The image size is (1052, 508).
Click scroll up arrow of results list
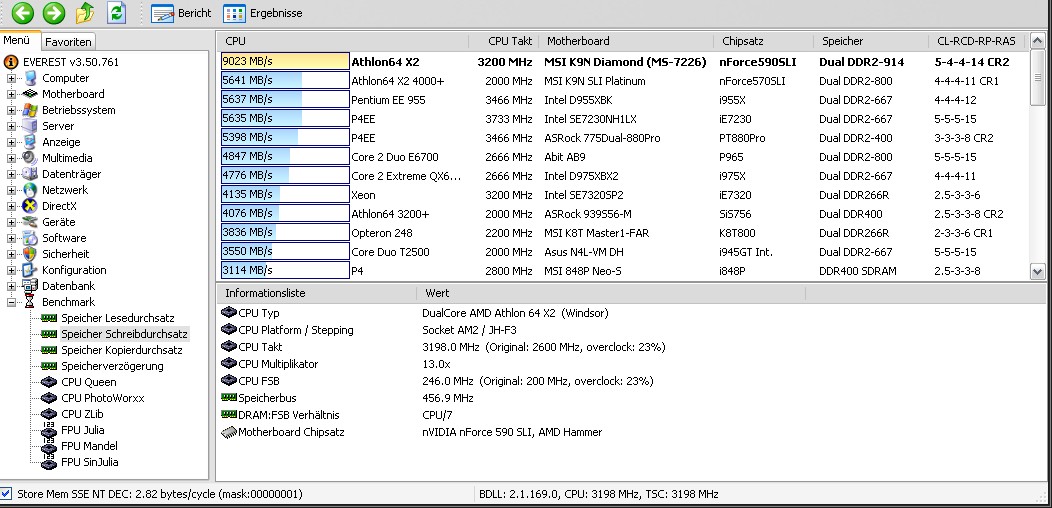(x=1037, y=40)
